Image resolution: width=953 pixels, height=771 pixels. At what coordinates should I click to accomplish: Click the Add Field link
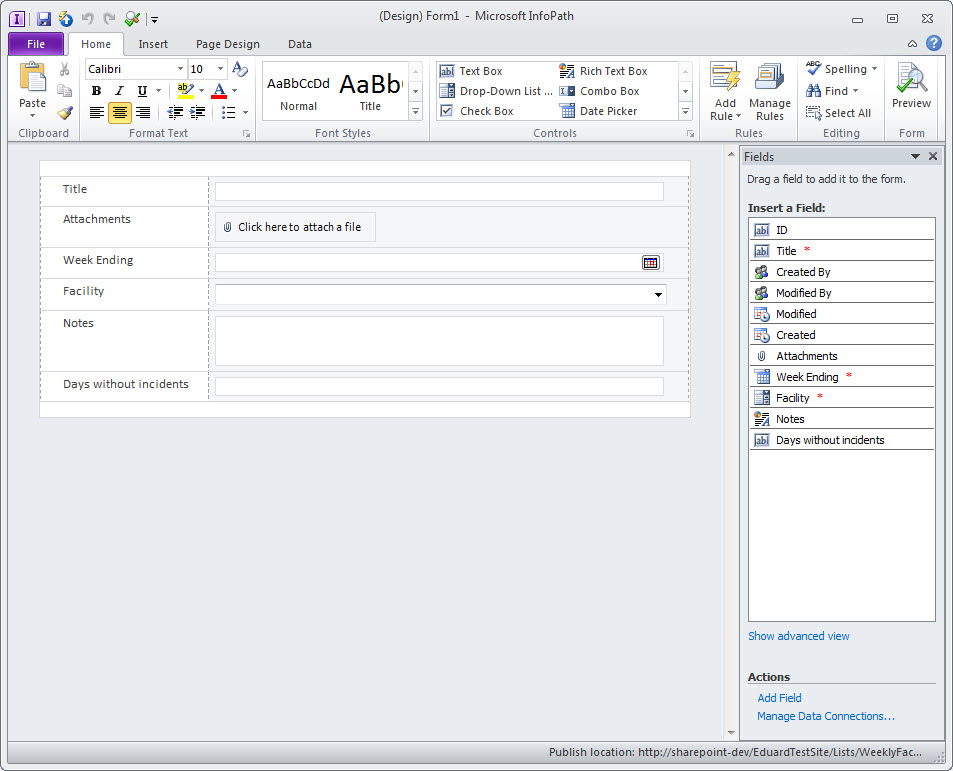[x=779, y=698]
